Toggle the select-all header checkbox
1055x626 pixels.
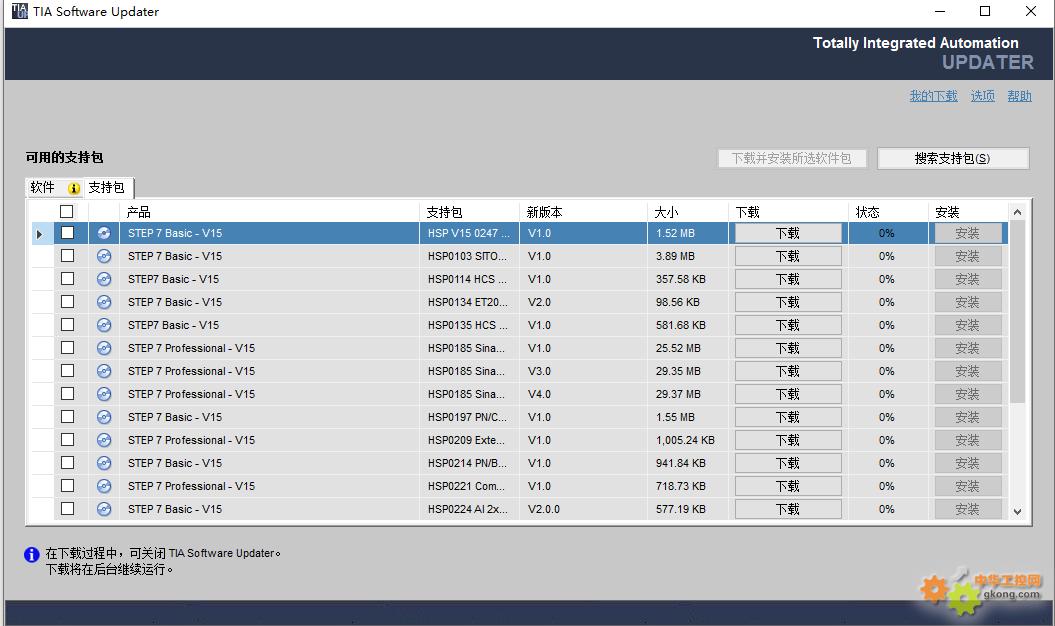coord(67,211)
